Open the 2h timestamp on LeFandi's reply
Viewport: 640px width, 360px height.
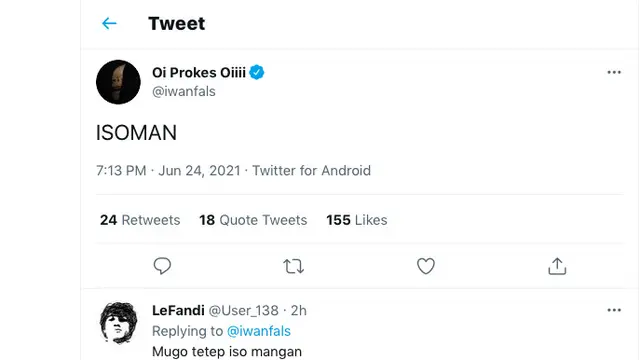[x=298, y=311]
